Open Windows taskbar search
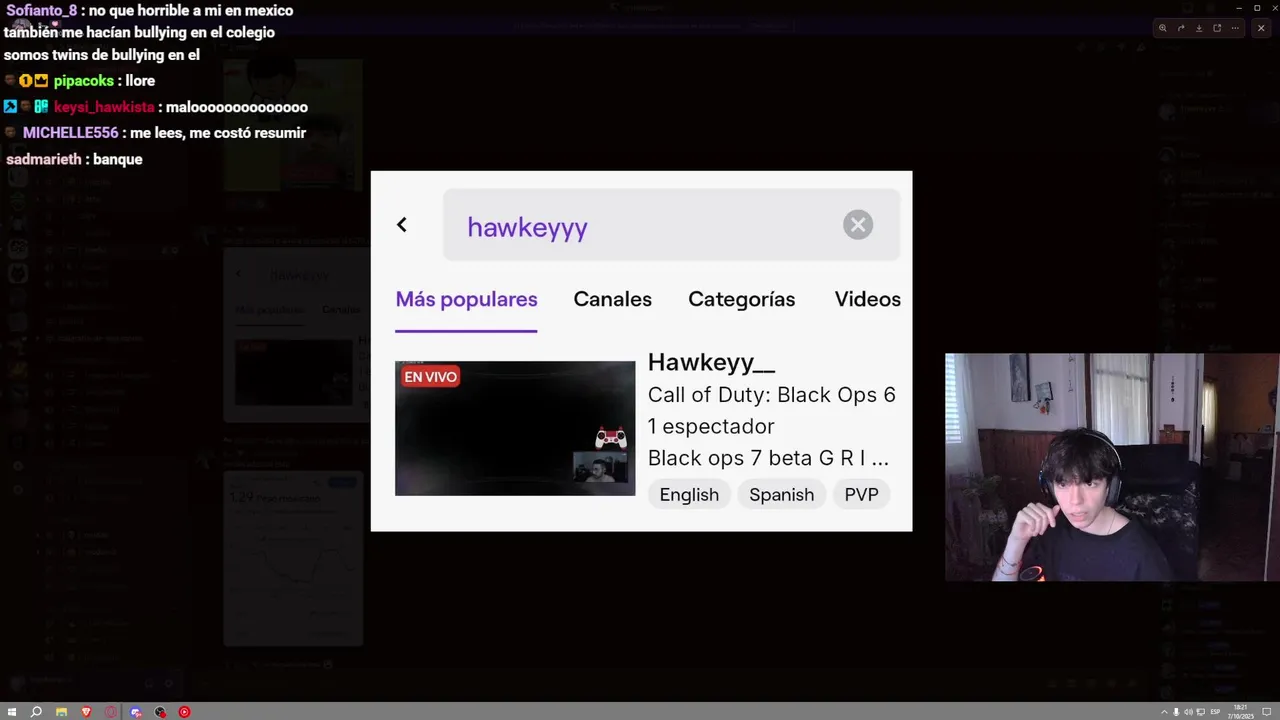The width and height of the screenshot is (1280, 720). [36, 712]
